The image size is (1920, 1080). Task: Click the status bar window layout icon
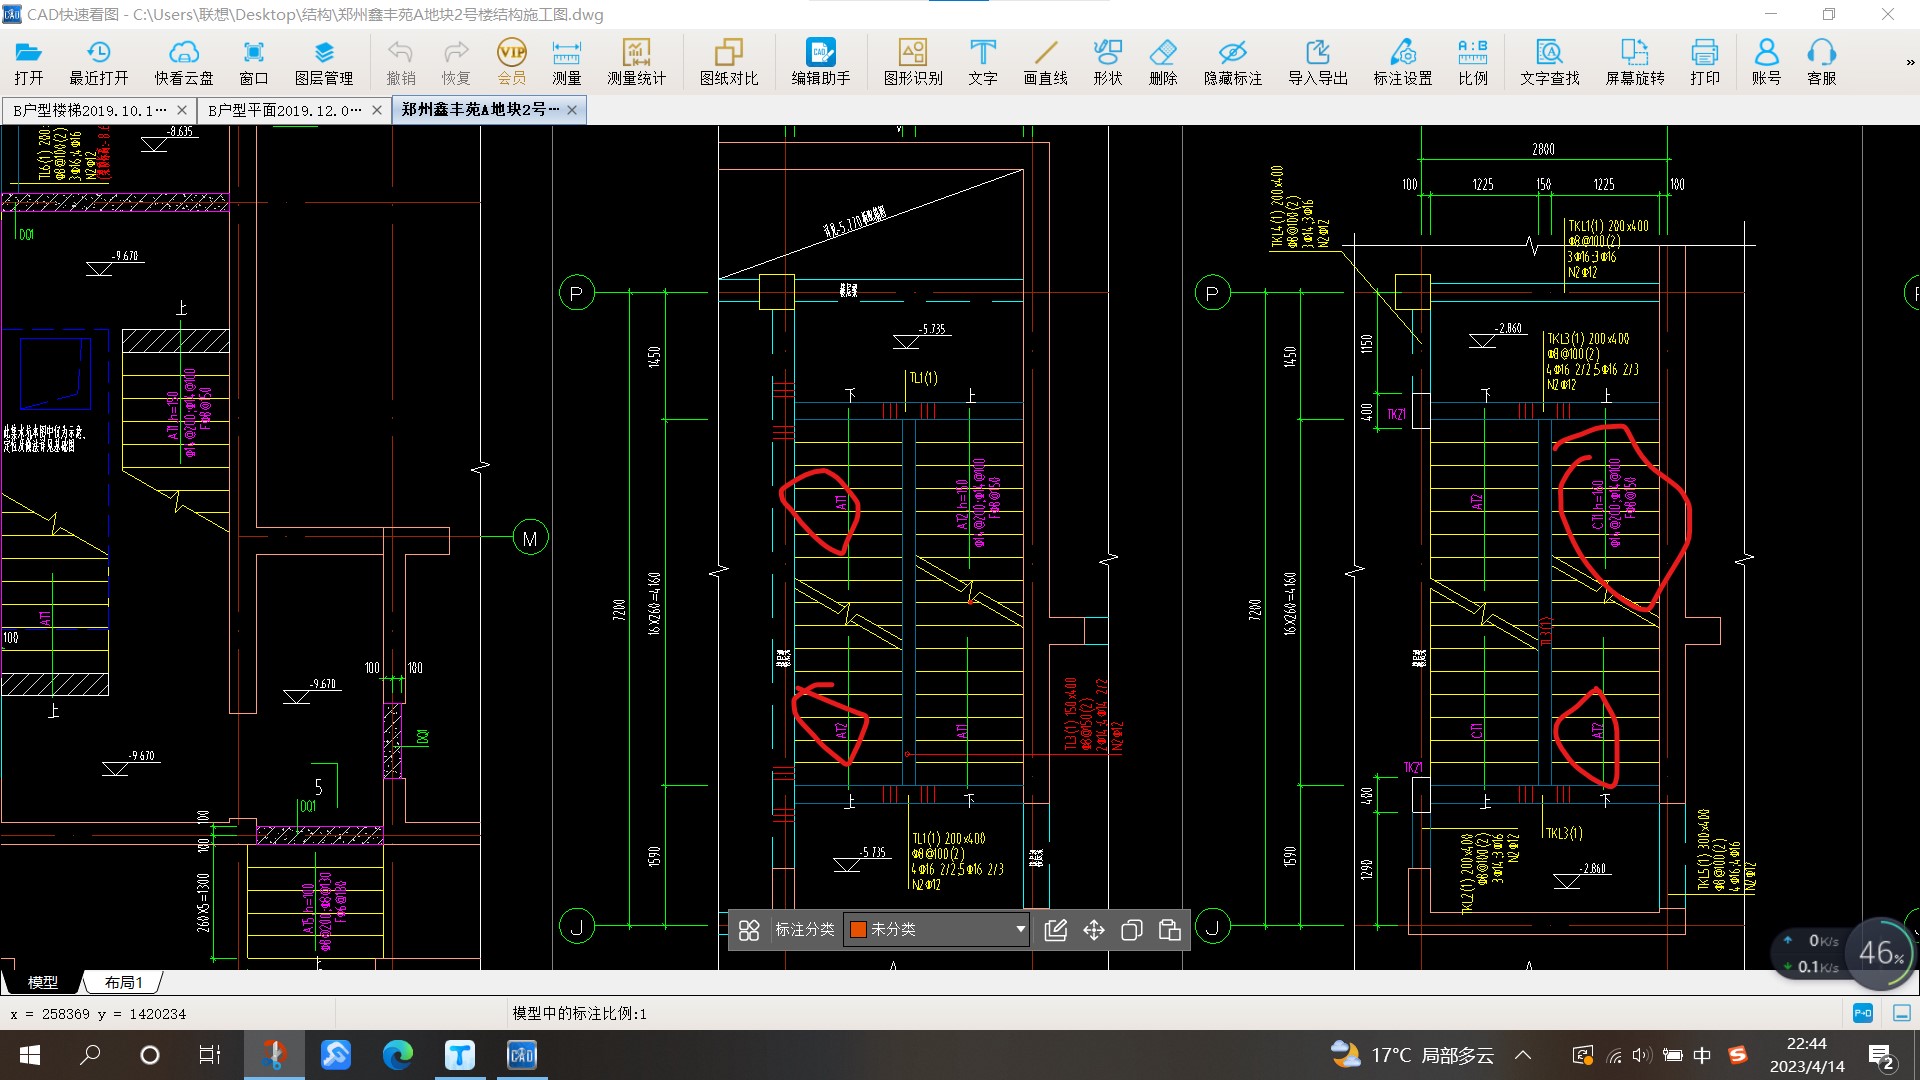[1902, 1013]
